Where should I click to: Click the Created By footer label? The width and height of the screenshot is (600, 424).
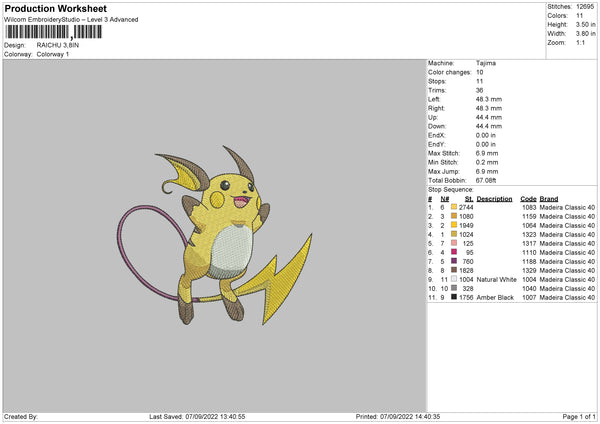pyautogui.click(x=21, y=417)
